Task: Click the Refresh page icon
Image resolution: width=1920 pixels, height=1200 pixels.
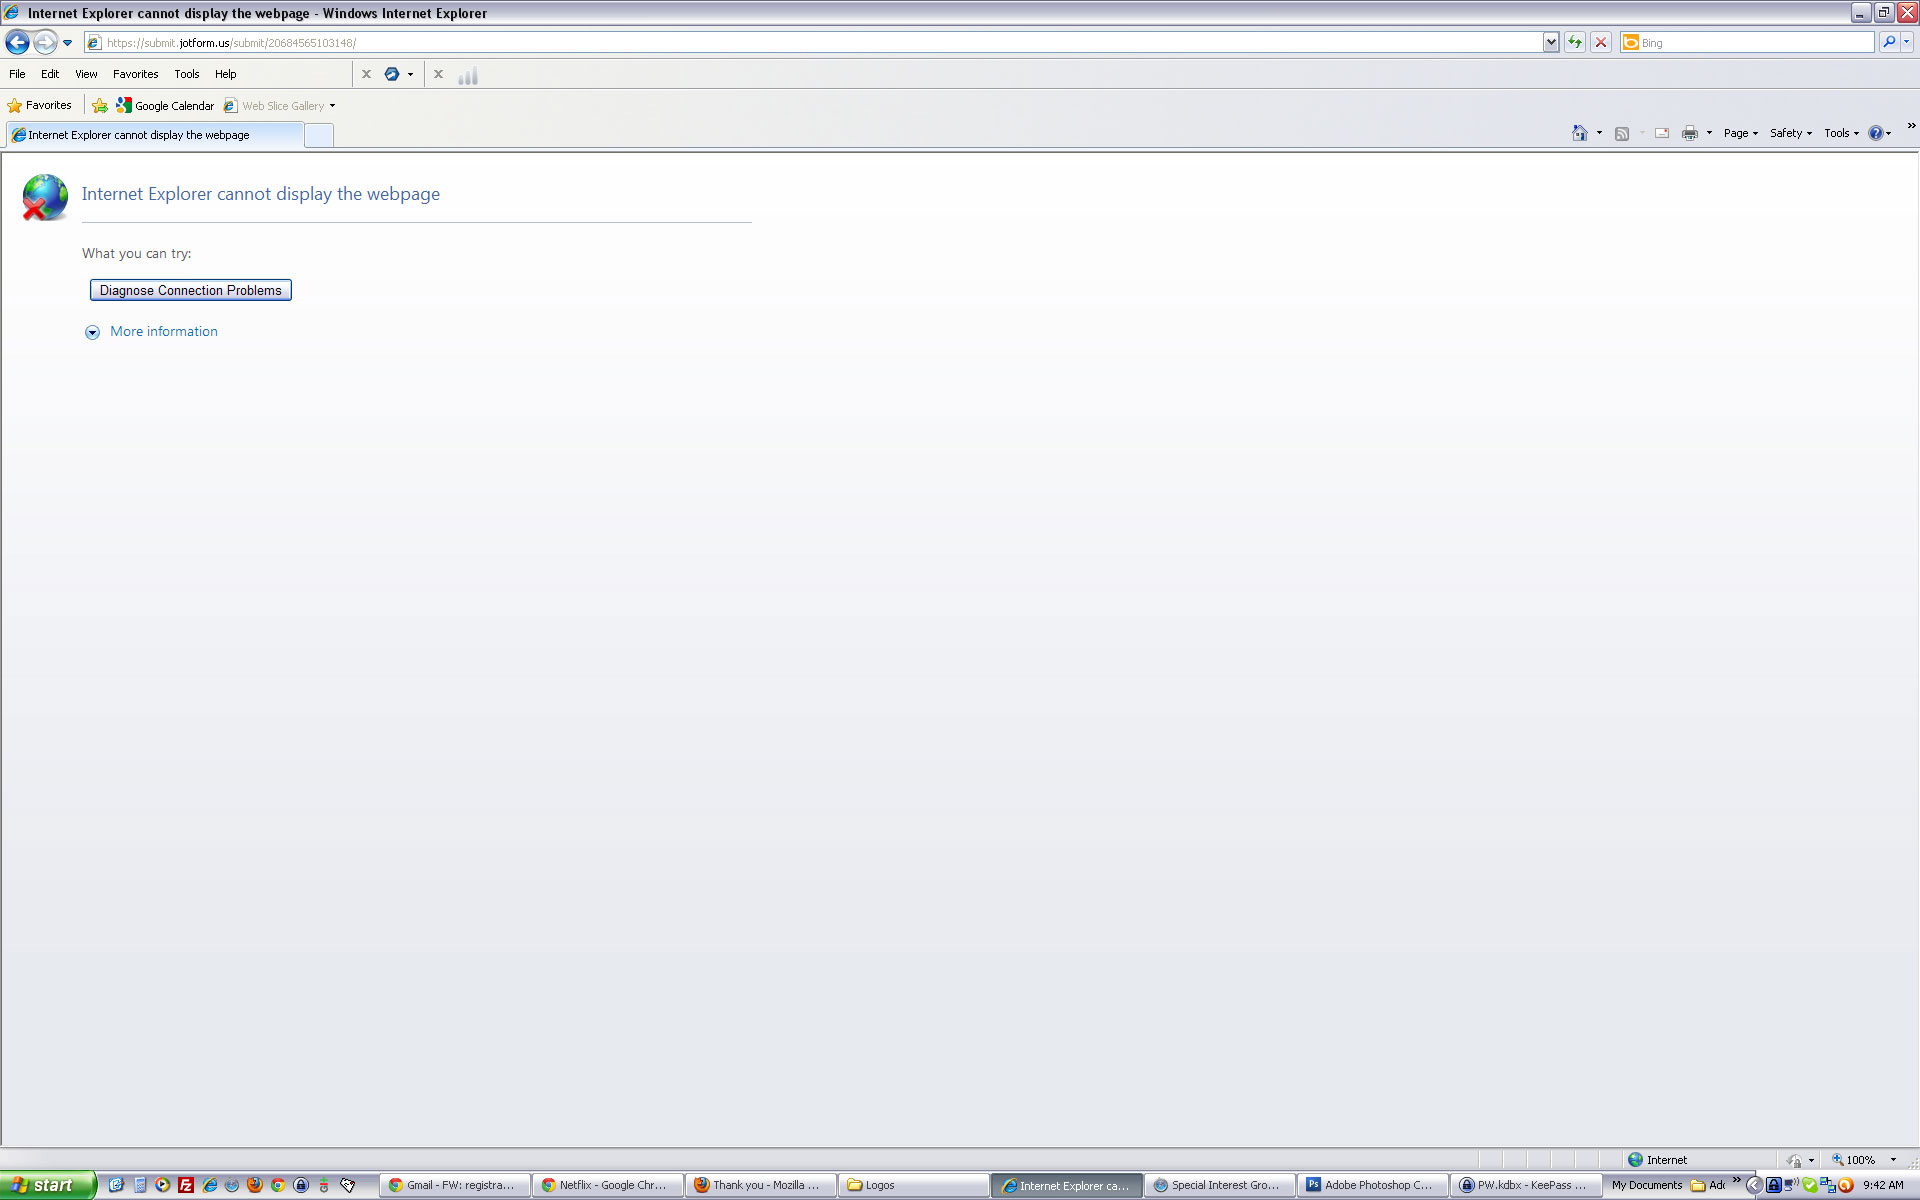Action: (1575, 42)
